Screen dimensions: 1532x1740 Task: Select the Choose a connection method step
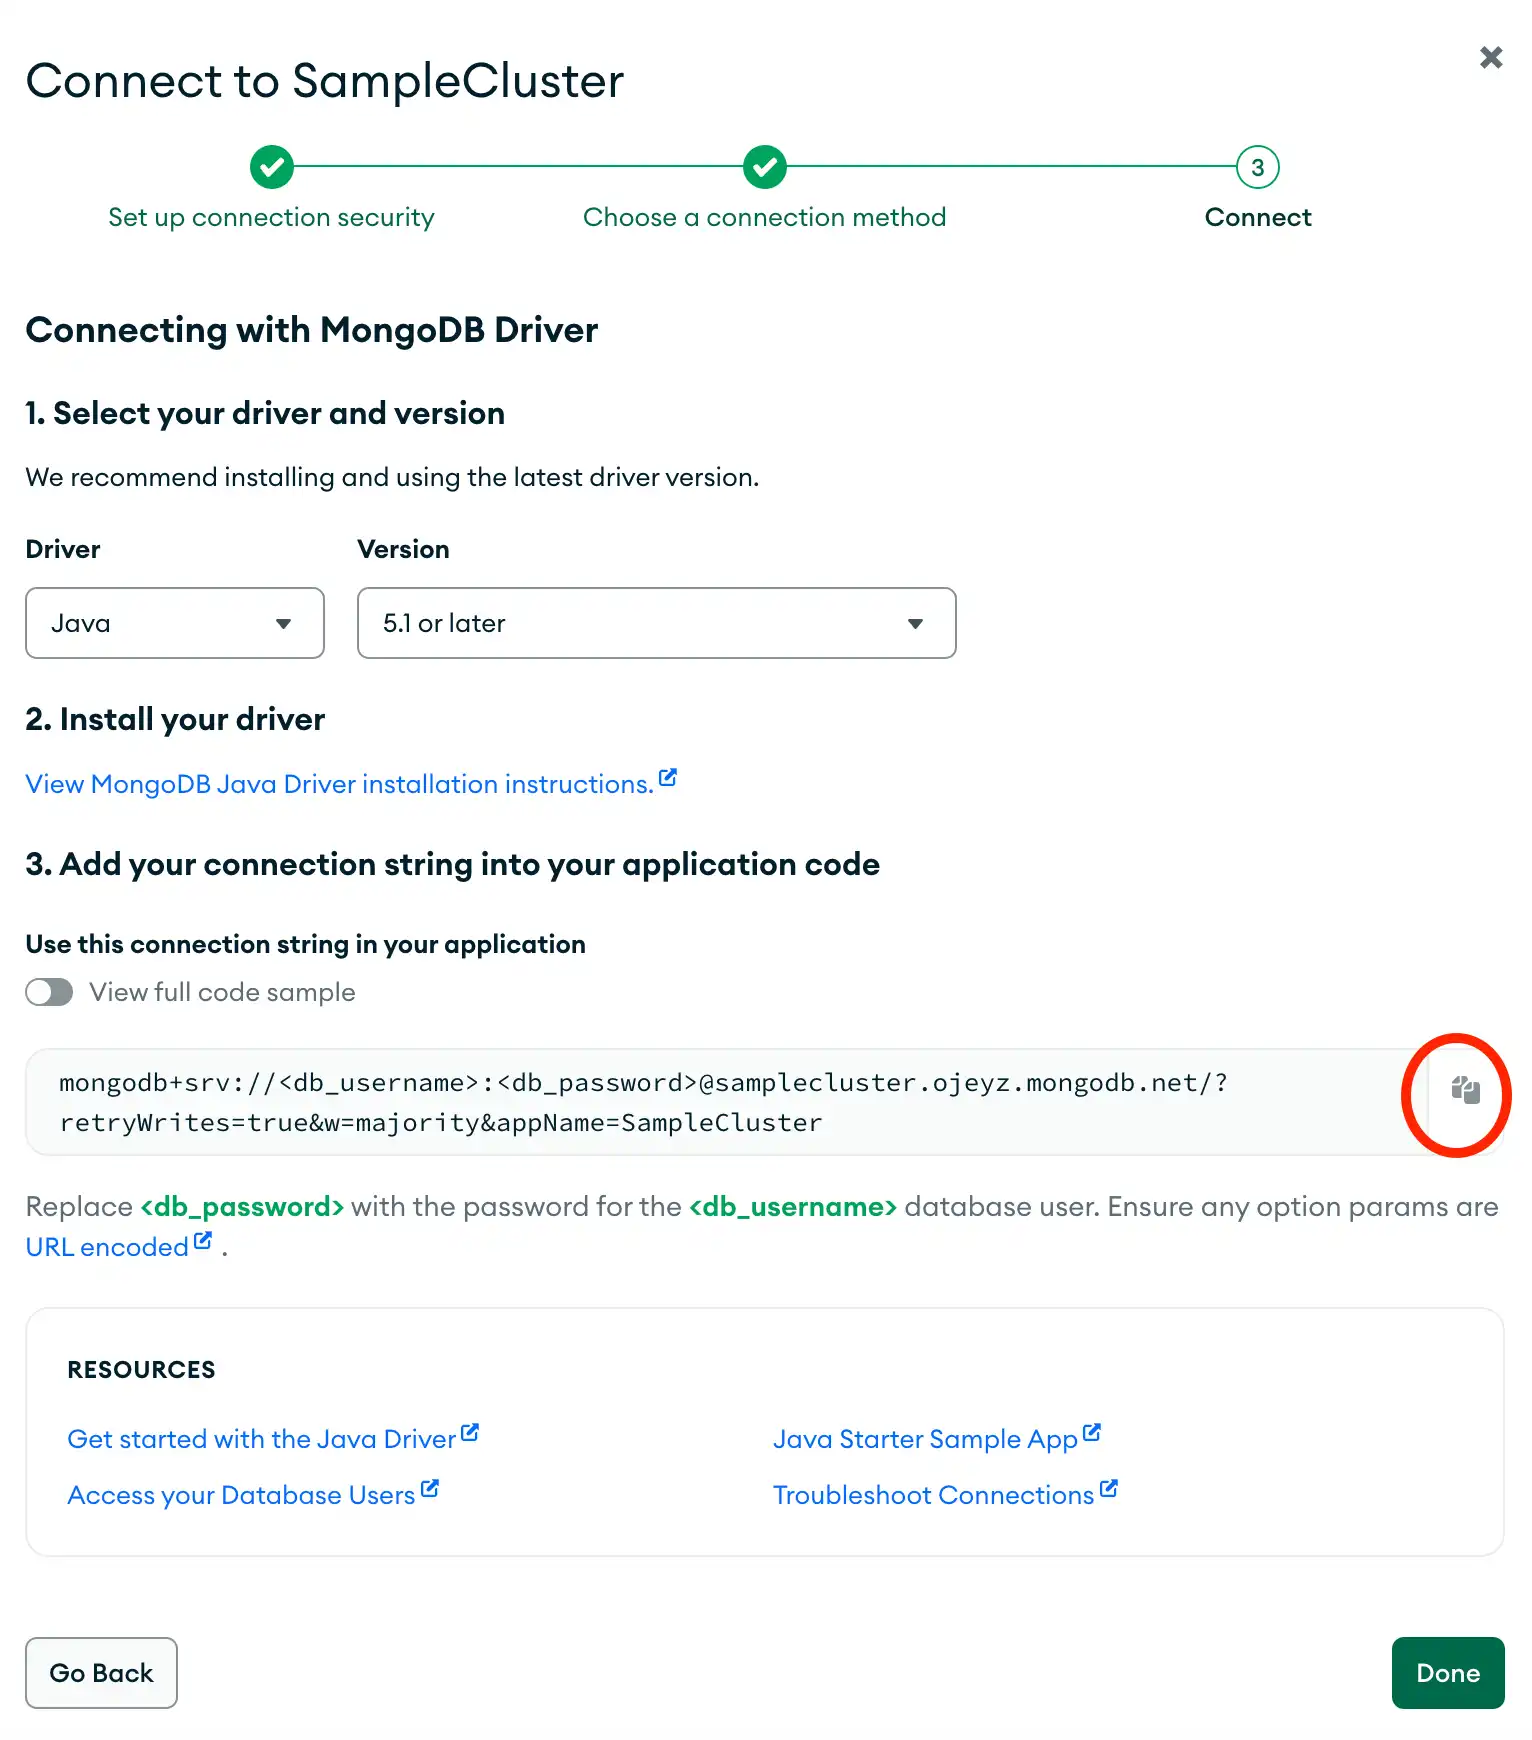pos(764,217)
